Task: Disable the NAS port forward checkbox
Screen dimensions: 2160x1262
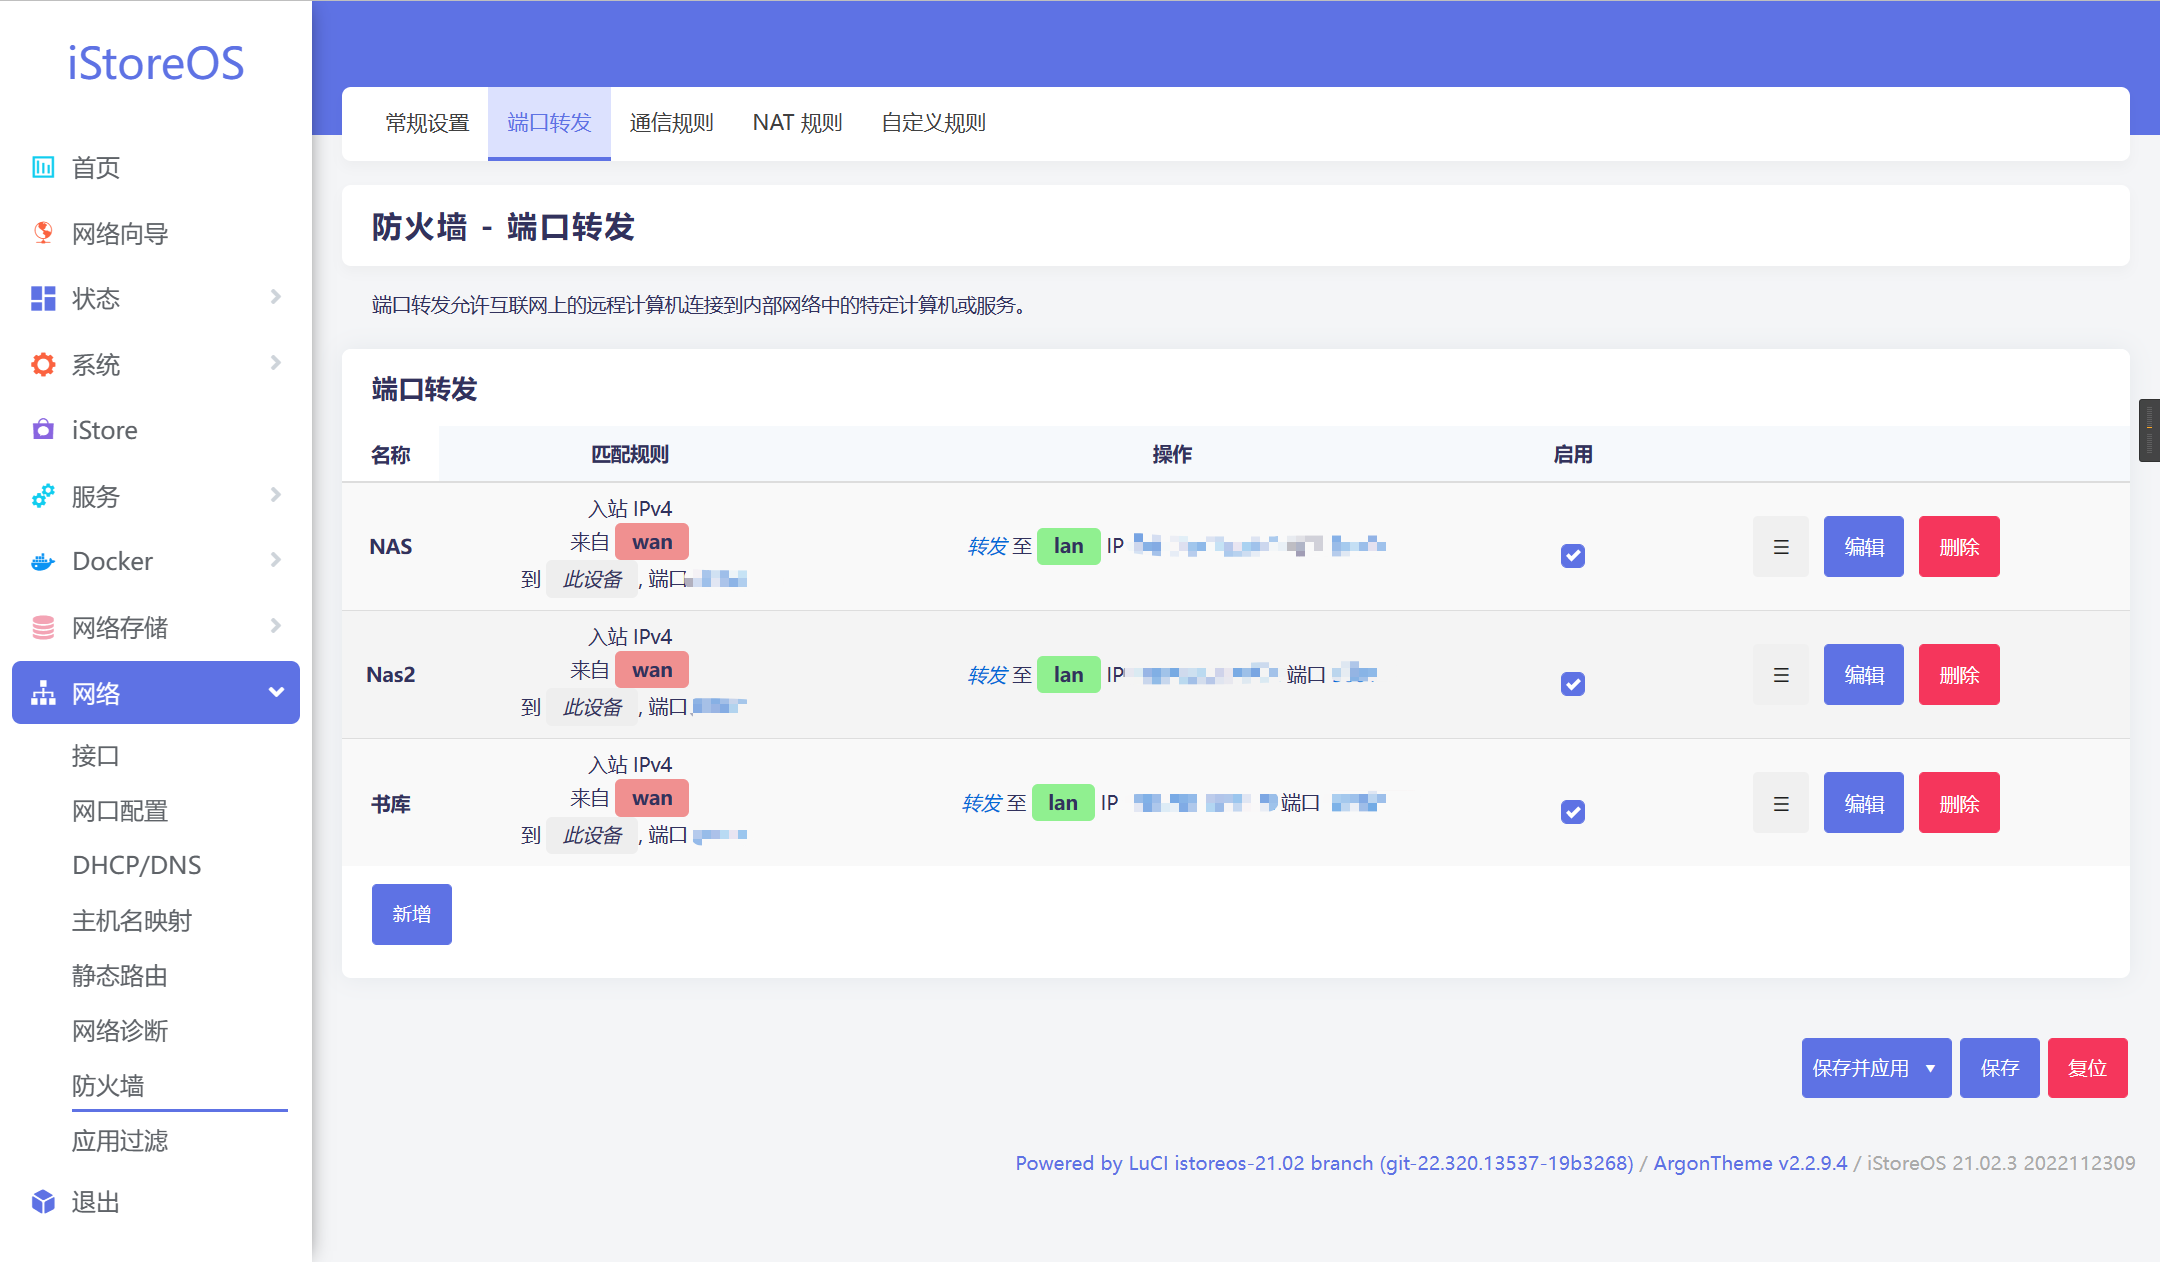Action: point(1572,556)
